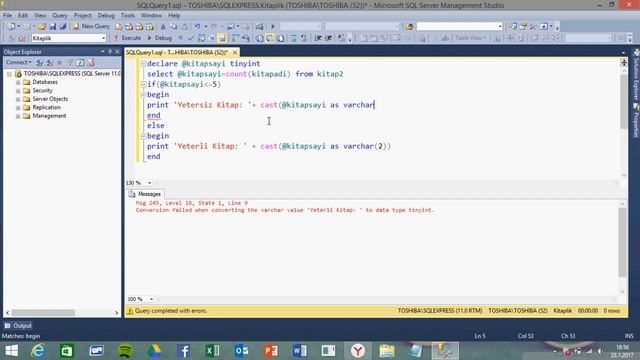Open the editor zoom percentage dropdown
640x360 pixels.
coord(149,183)
